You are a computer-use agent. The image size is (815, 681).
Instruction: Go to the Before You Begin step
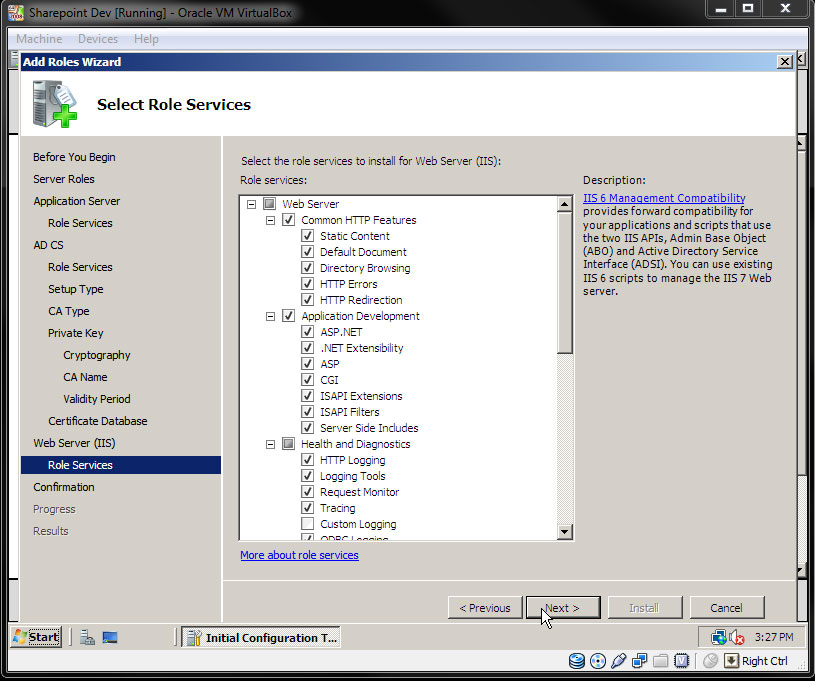click(x=74, y=157)
